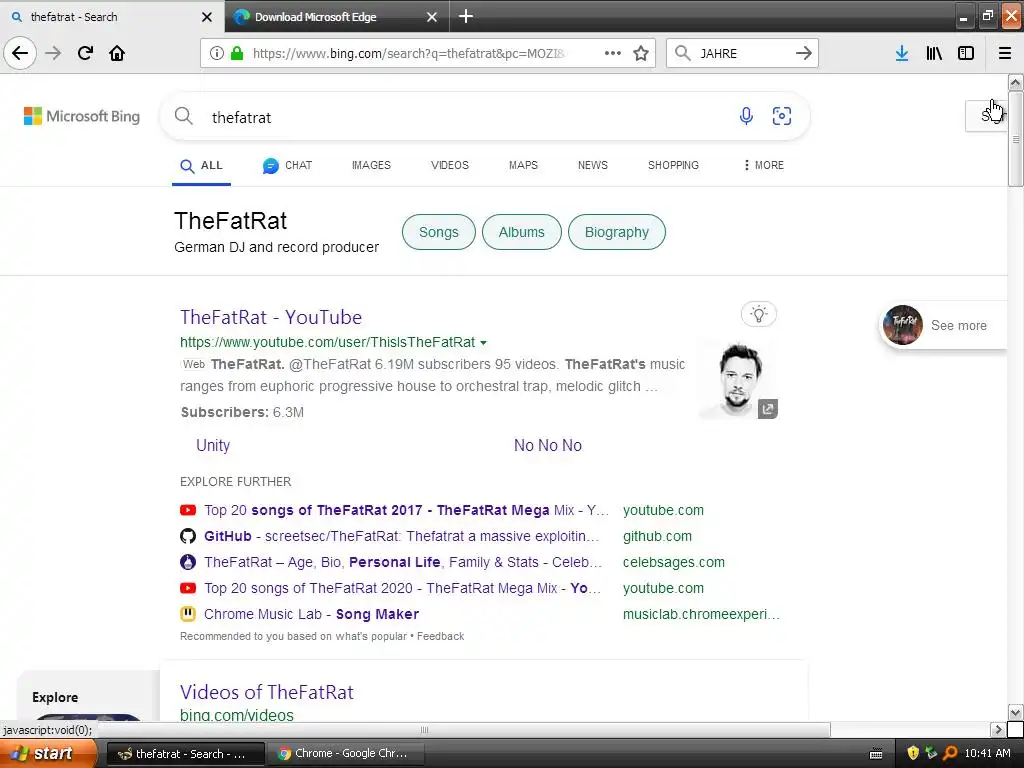Submit the JAHRE search with the arrow

point(804,53)
